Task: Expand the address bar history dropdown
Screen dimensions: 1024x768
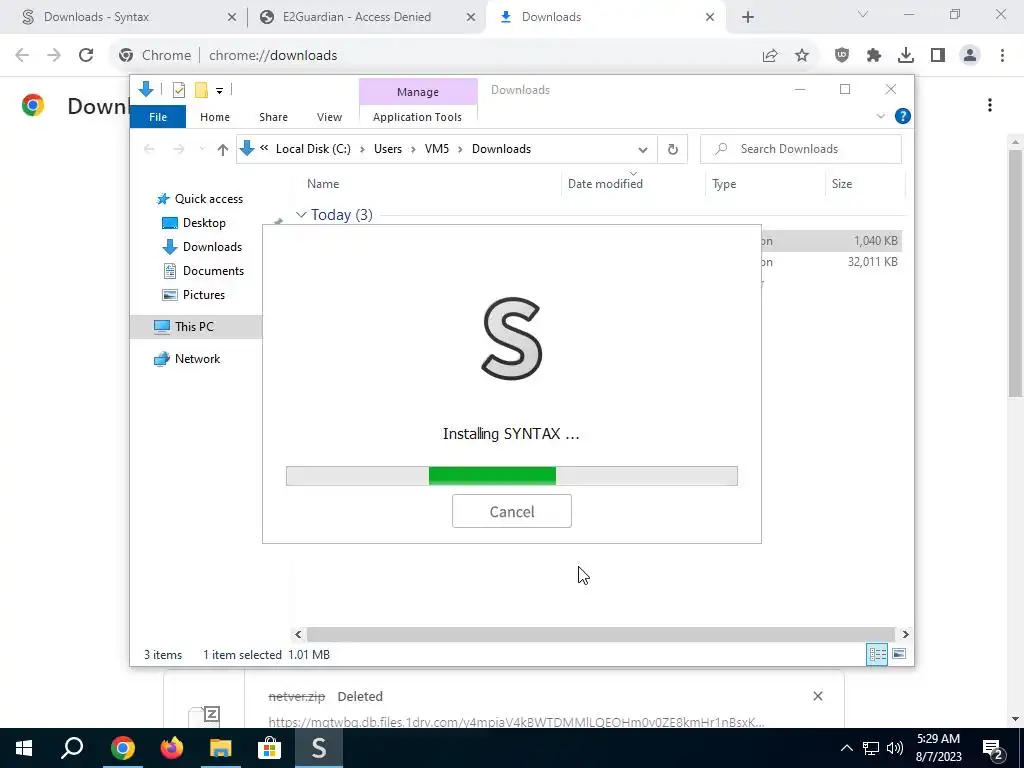Action: 643,150
